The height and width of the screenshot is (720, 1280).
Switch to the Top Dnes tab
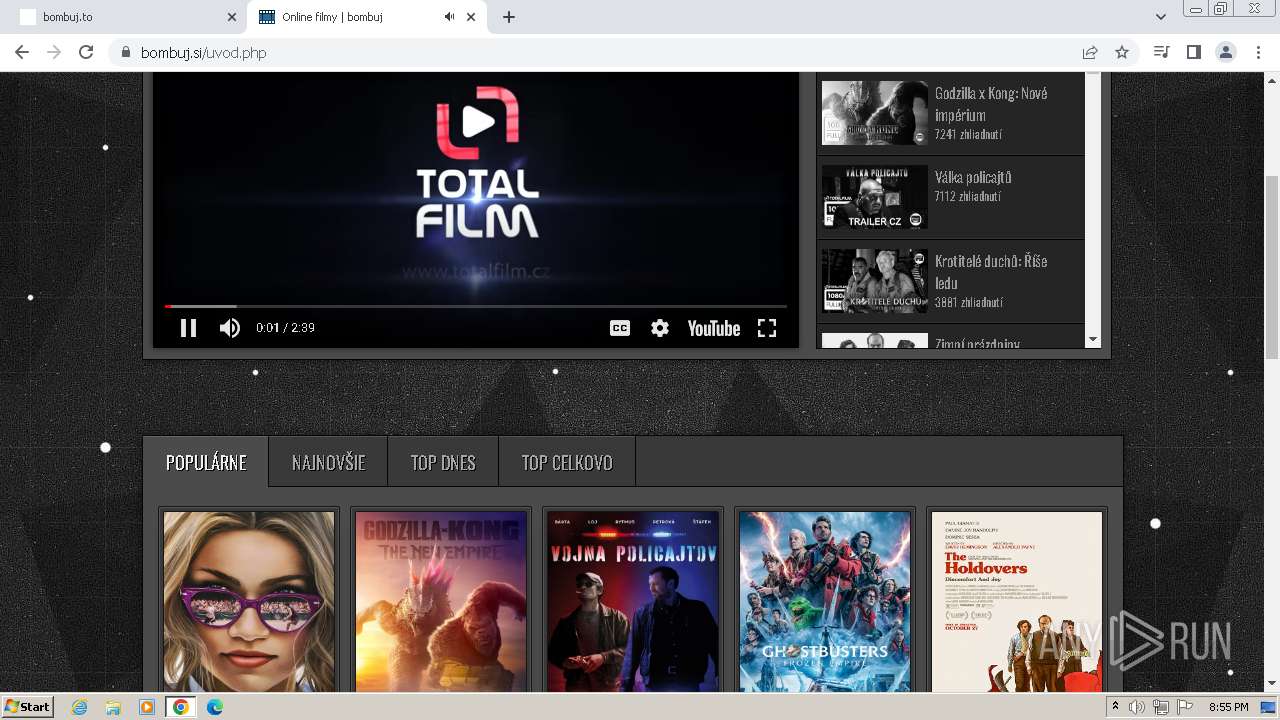pyautogui.click(x=443, y=462)
